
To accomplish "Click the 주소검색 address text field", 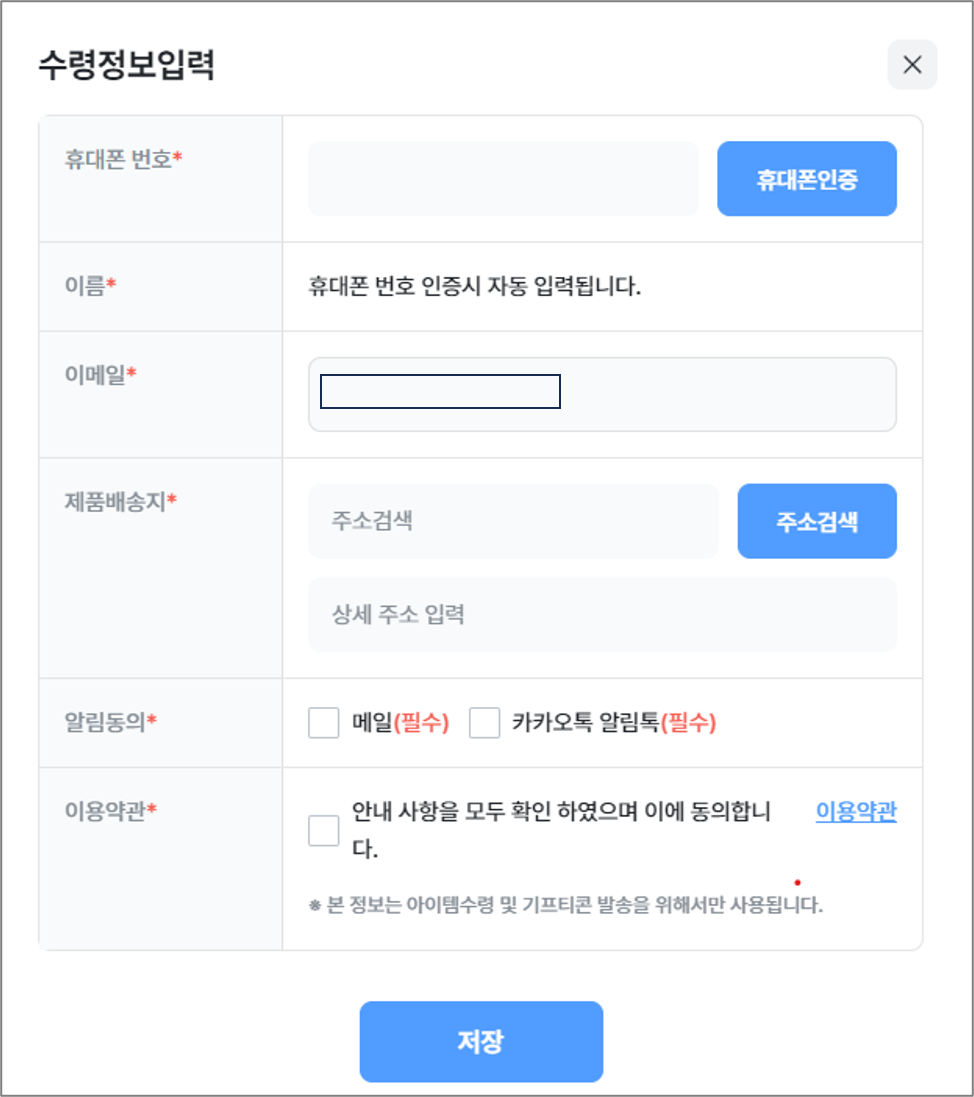I will (x=513, y=521).
